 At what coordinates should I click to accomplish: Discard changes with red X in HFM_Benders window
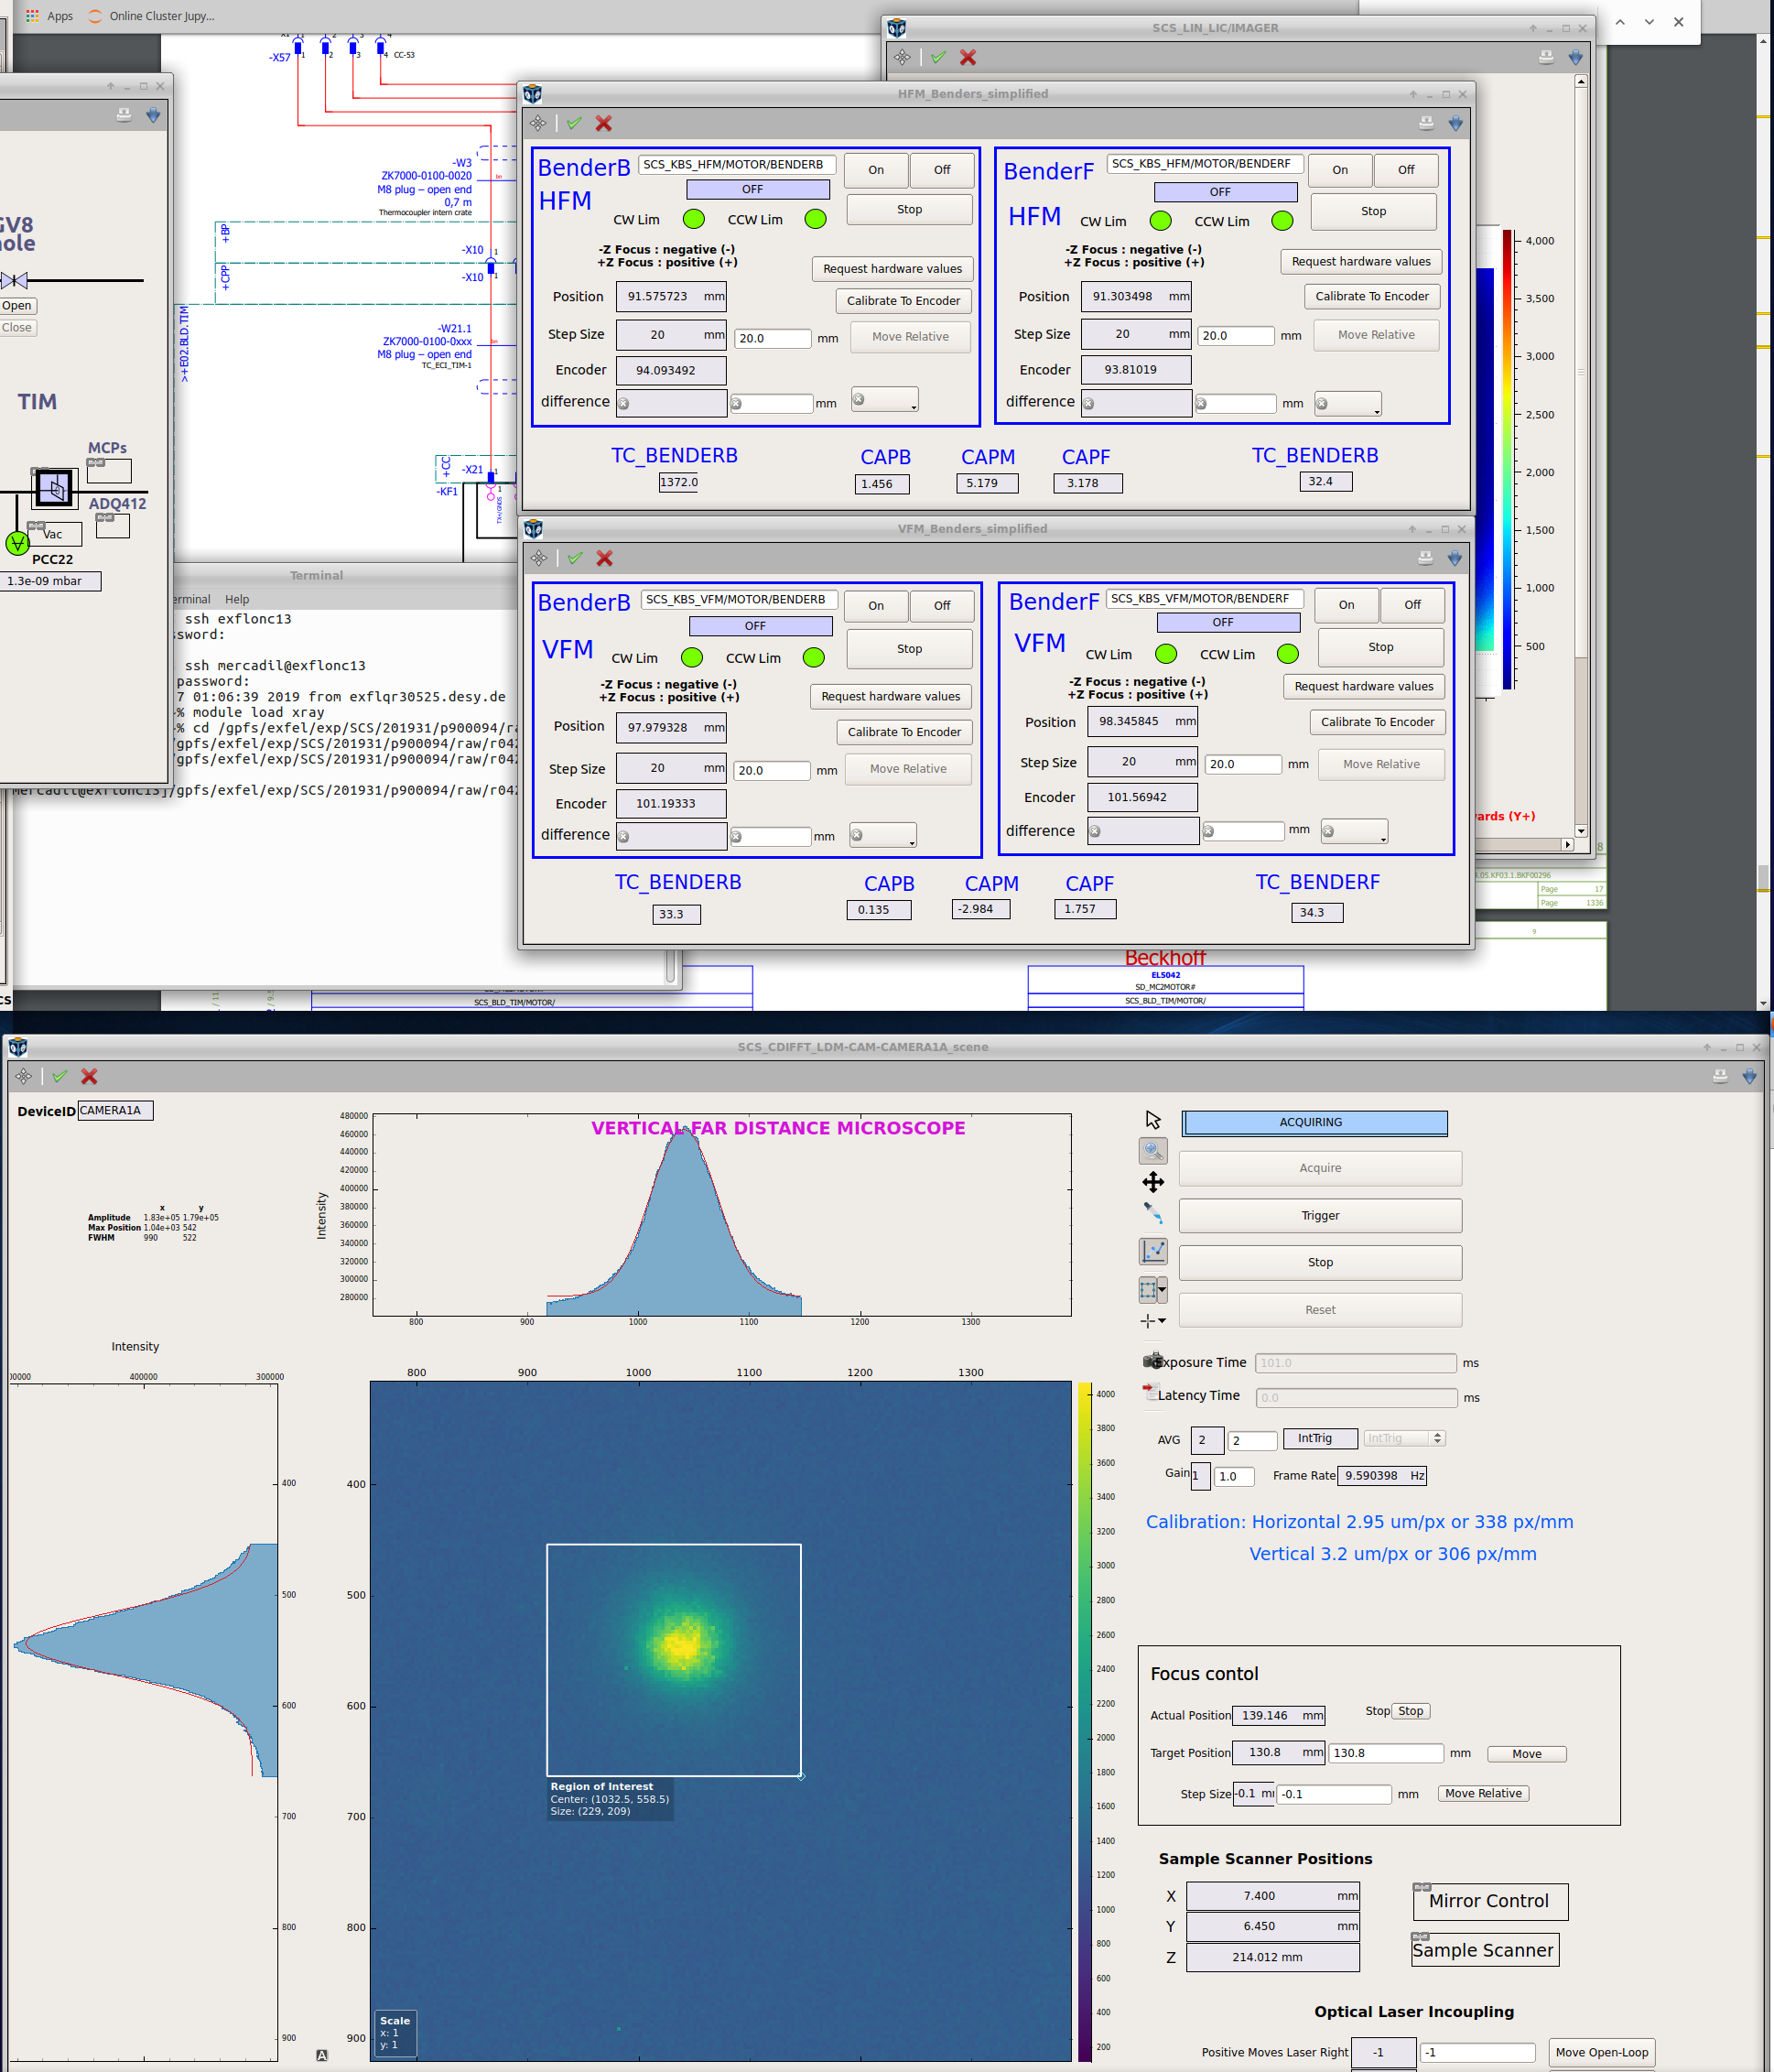pyautogui.click(x=604, y=123)
